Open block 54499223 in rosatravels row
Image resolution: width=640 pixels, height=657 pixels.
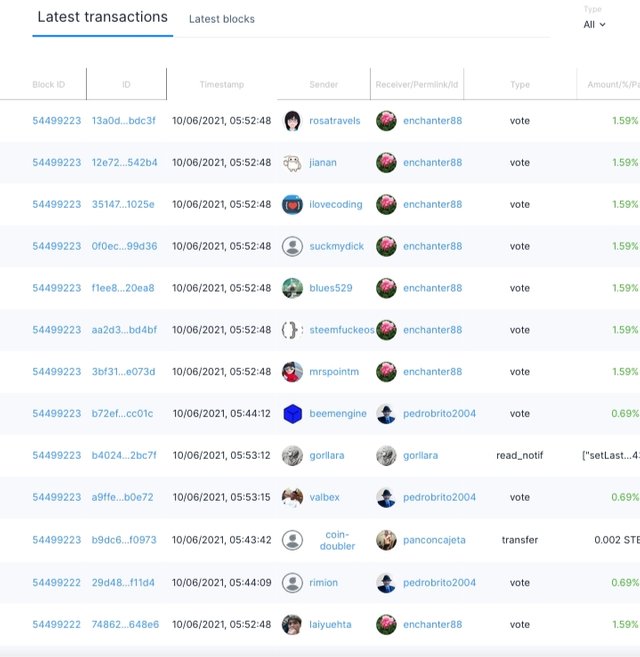pyautogui.click(x=57, y=121)
